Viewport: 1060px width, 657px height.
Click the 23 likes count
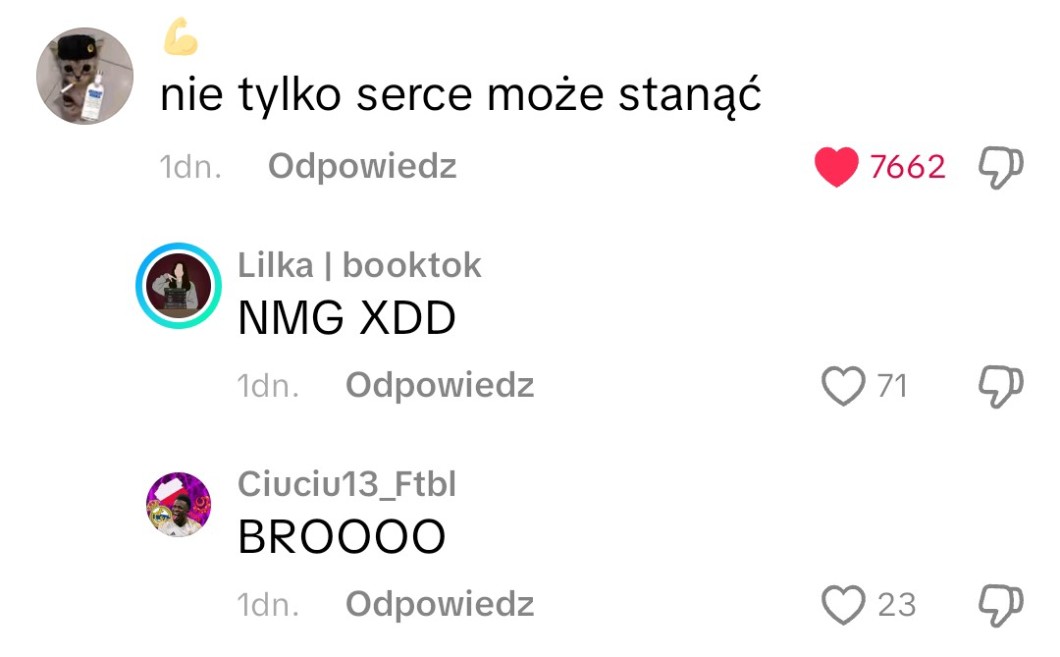tap(896, 605)
